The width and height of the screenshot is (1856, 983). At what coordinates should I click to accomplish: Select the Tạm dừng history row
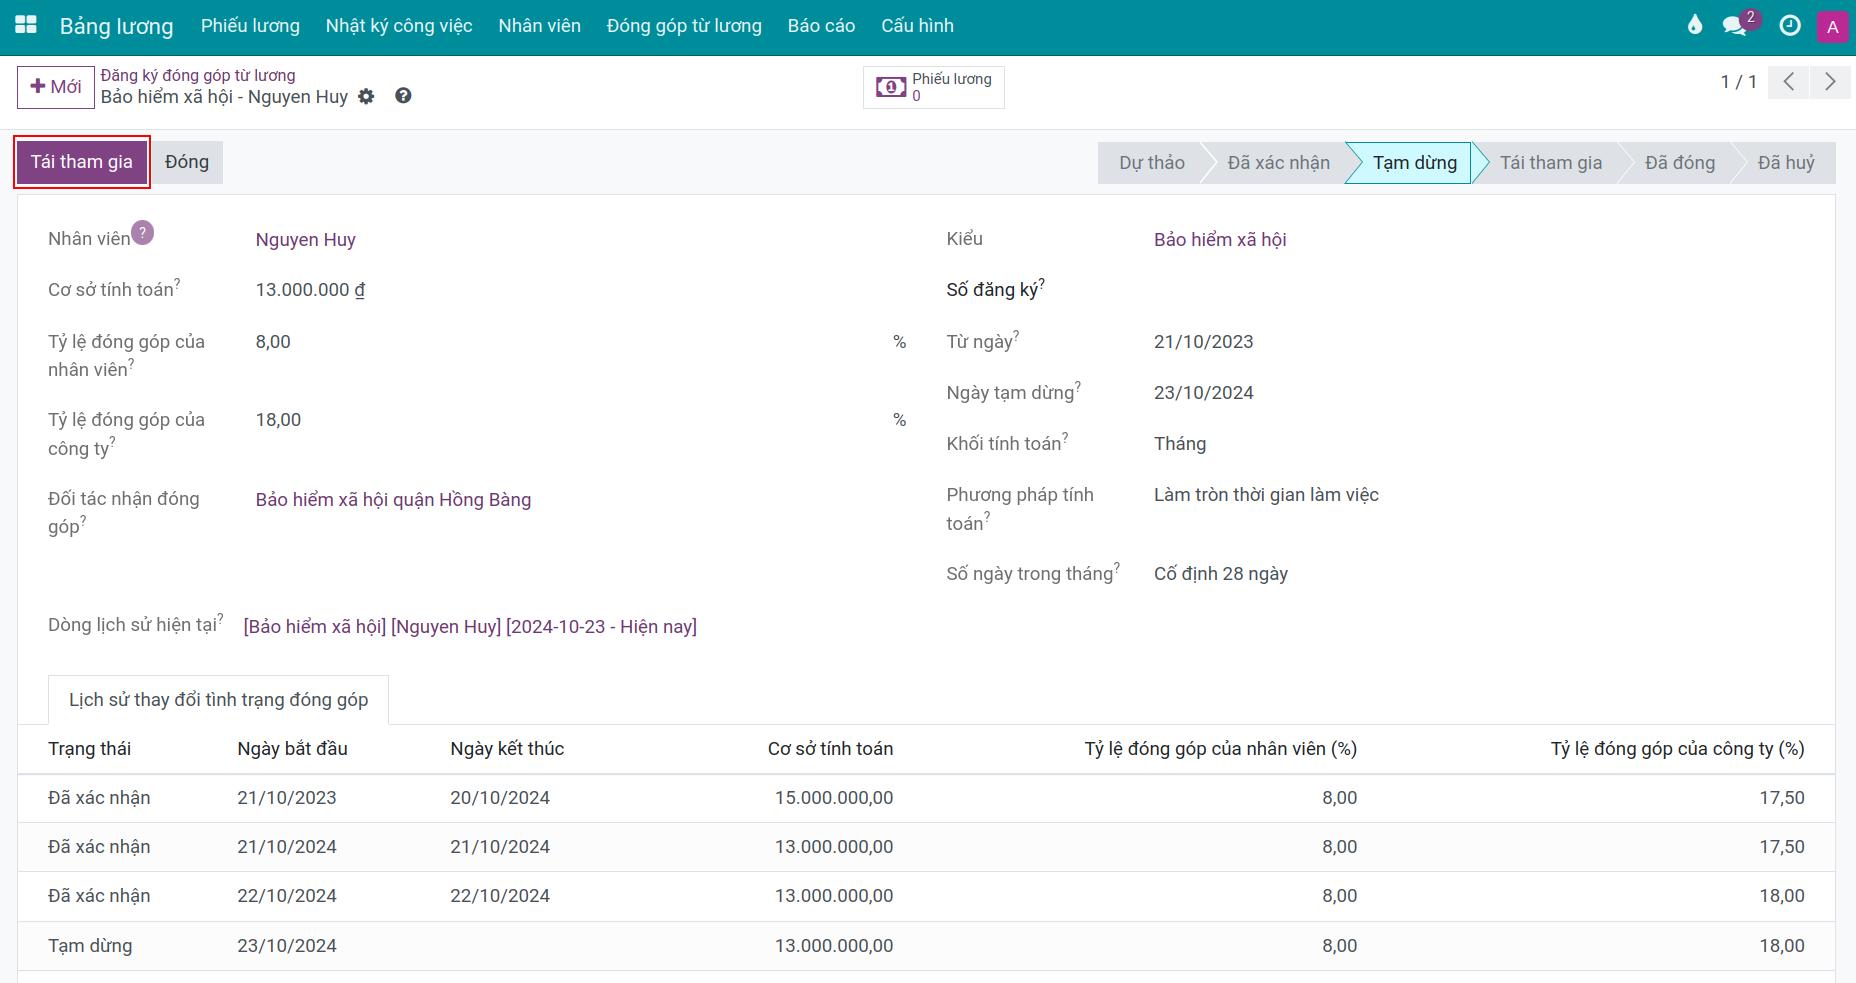click(90, 946)
